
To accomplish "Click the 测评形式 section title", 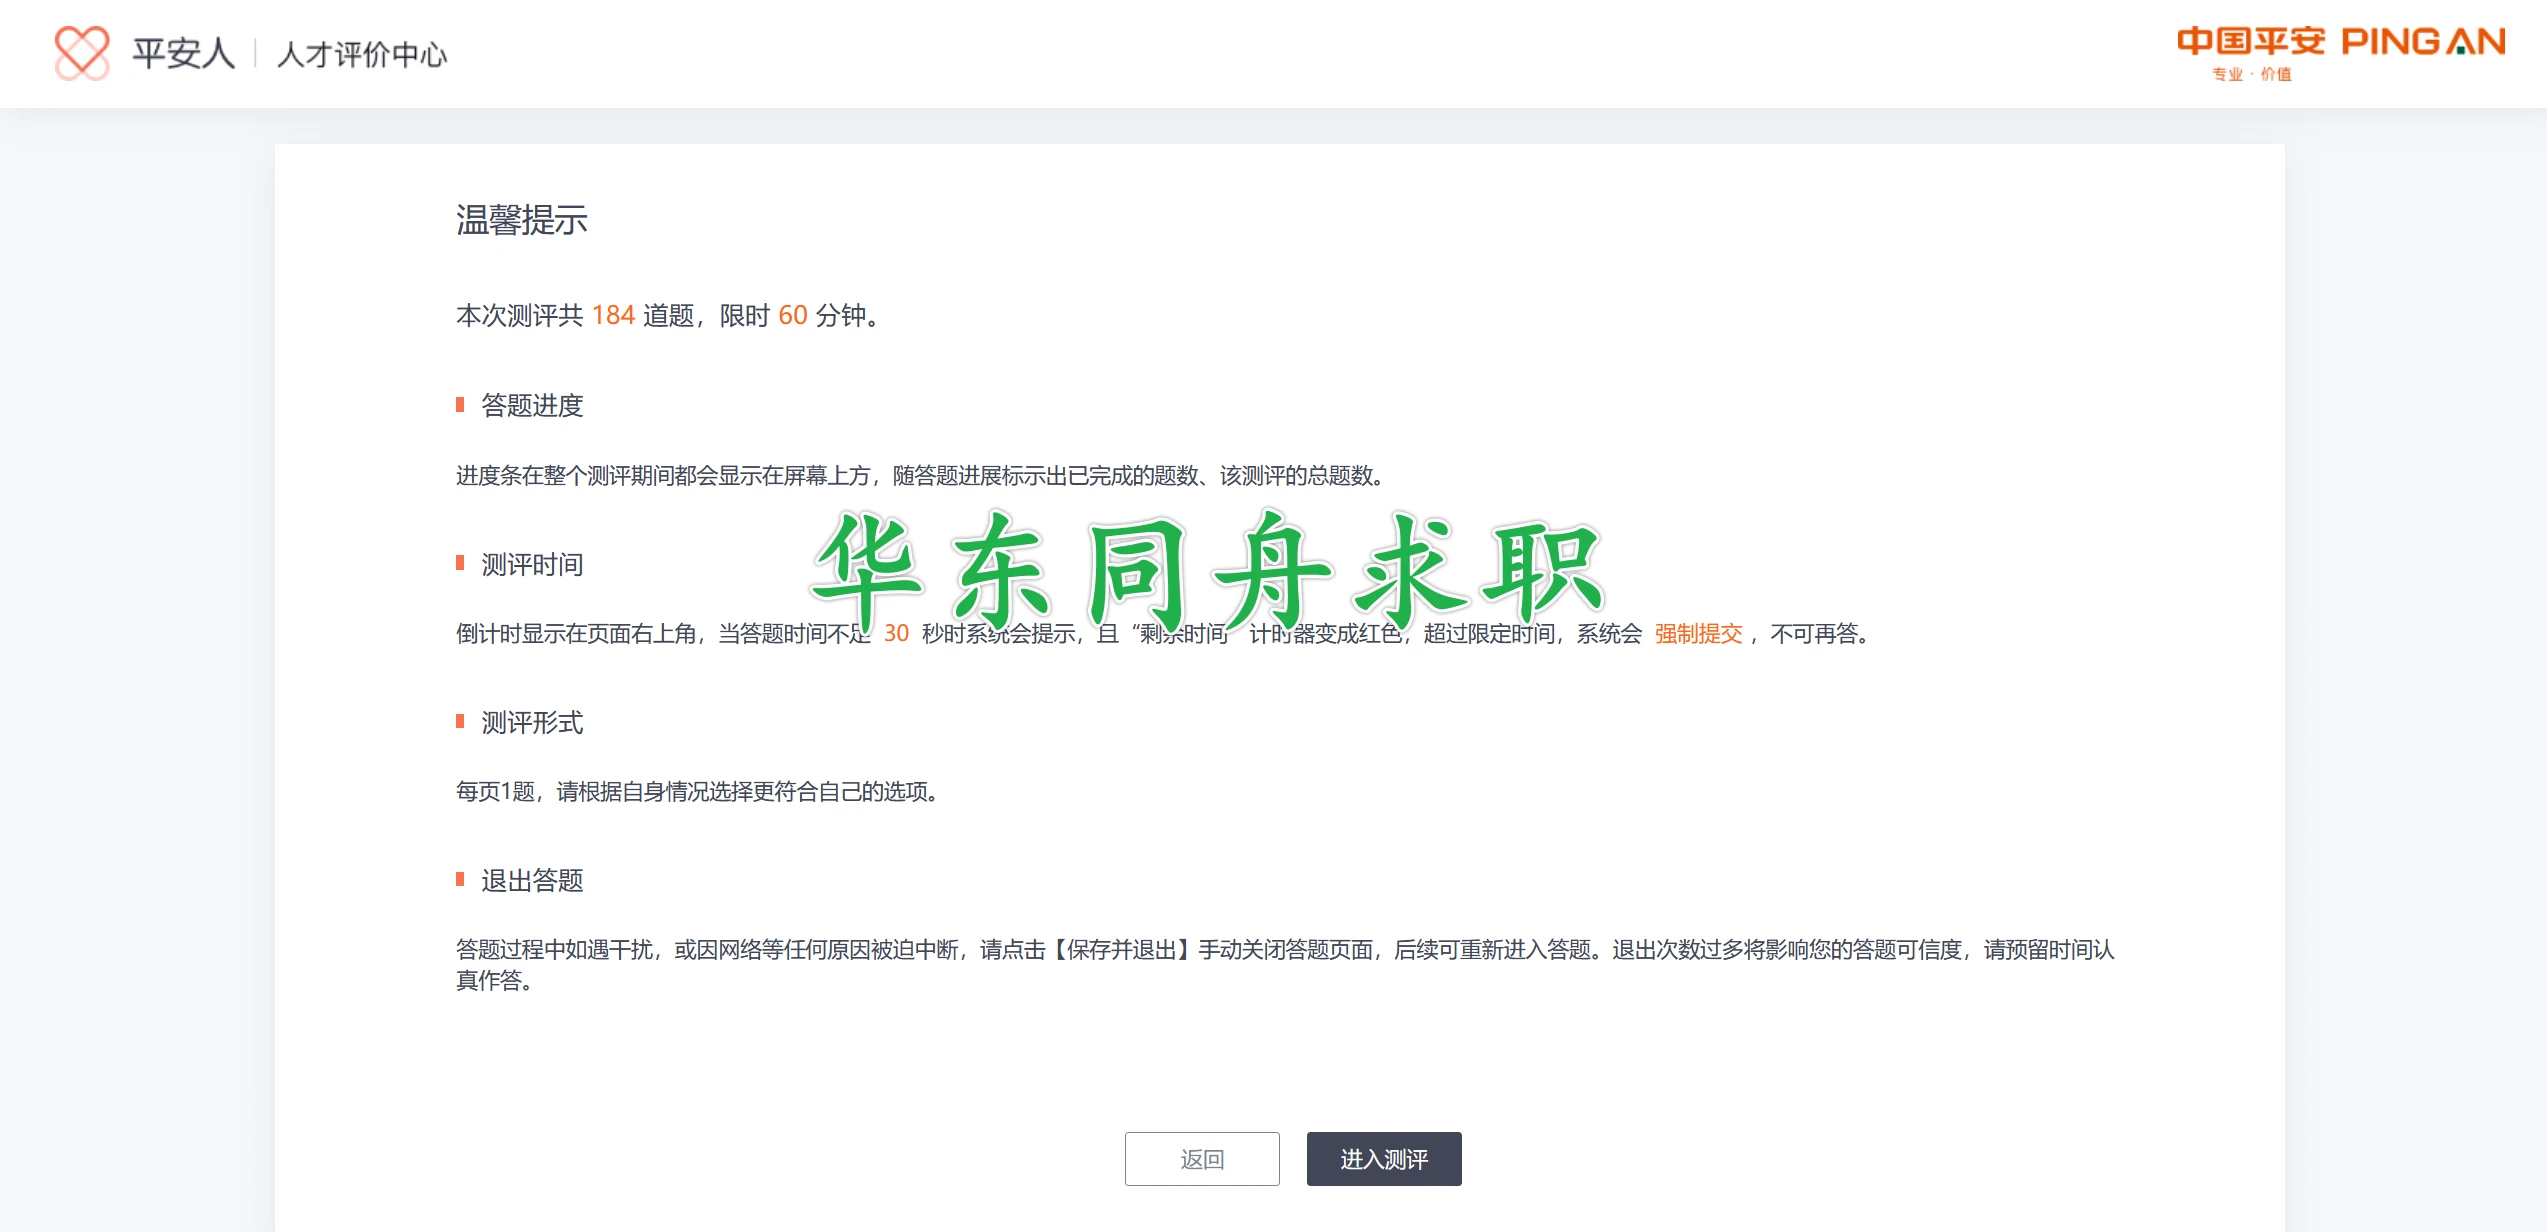I will pos(532,722).
